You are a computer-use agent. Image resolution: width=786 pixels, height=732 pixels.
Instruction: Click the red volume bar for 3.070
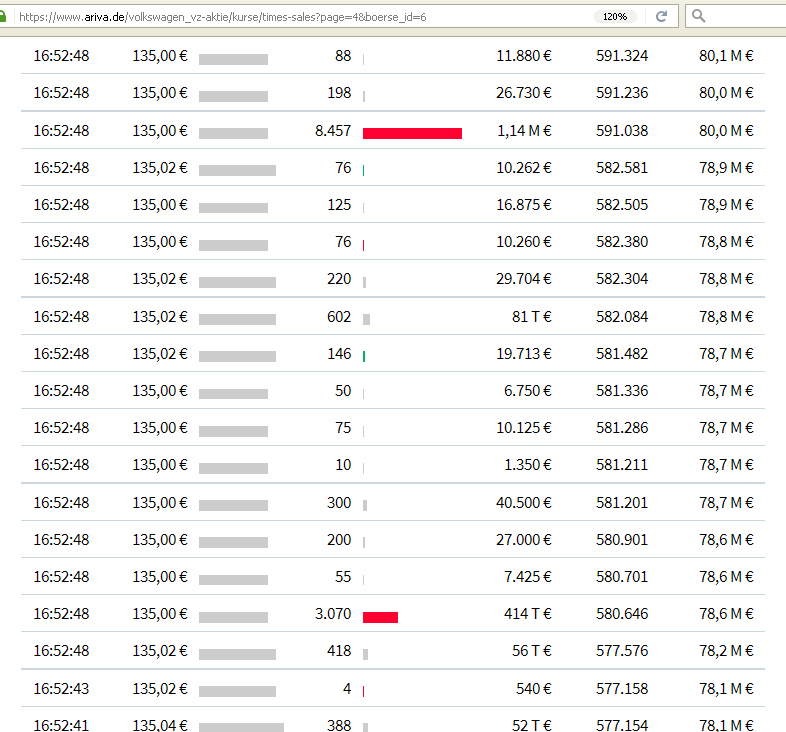(x=380, y=617)
